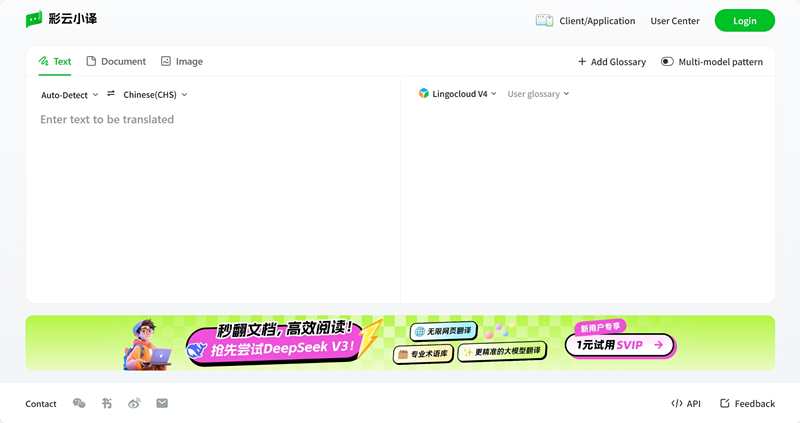Focus the Enter text to be translated field
Viewport: 800px width, 423px height.
(213, 119)
